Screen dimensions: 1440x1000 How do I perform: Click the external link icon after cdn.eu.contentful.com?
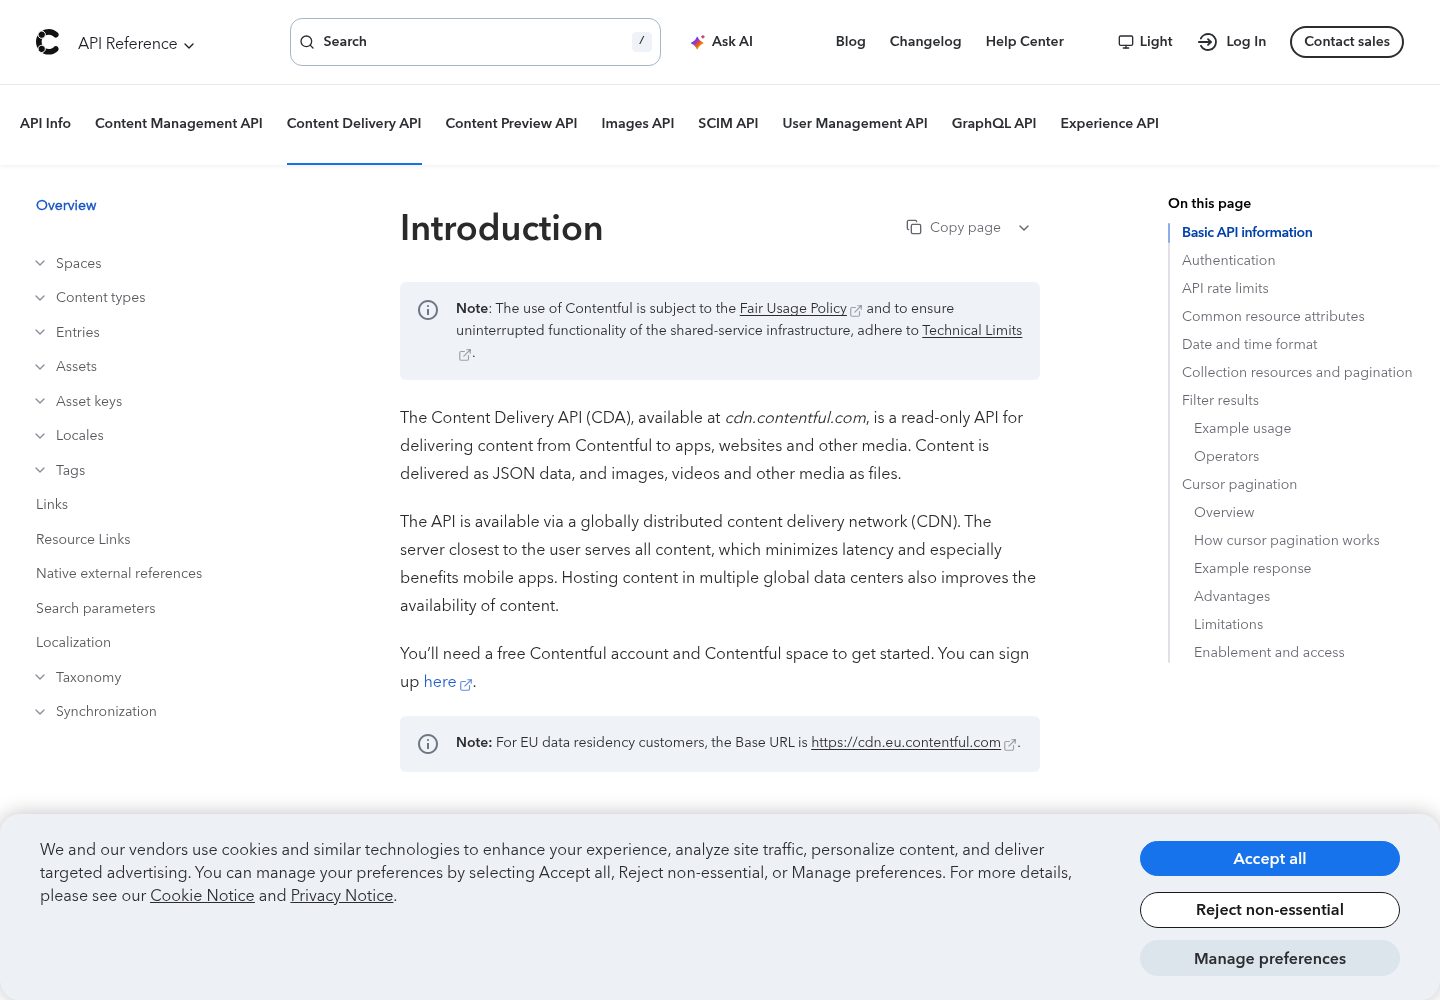[1010, 744]
